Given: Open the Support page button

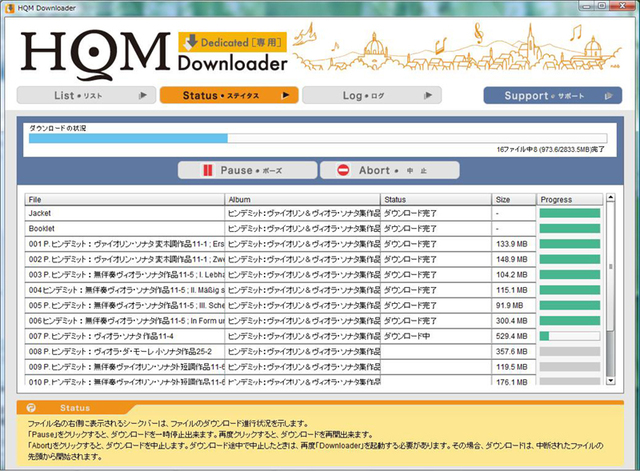Looking at the screenshot, I should [545, 95].
